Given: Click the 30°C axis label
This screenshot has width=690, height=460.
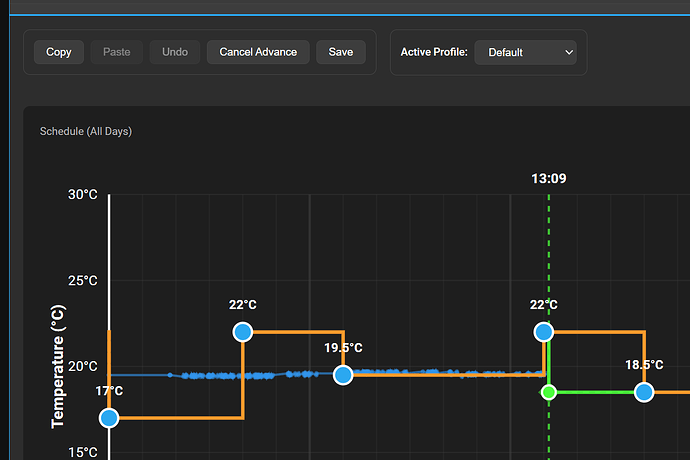Looking at the screenshot, I should coord(83,194).
